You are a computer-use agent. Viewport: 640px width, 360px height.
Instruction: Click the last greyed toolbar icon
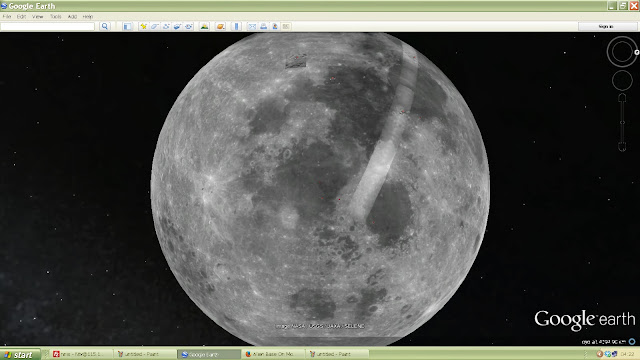286,27
